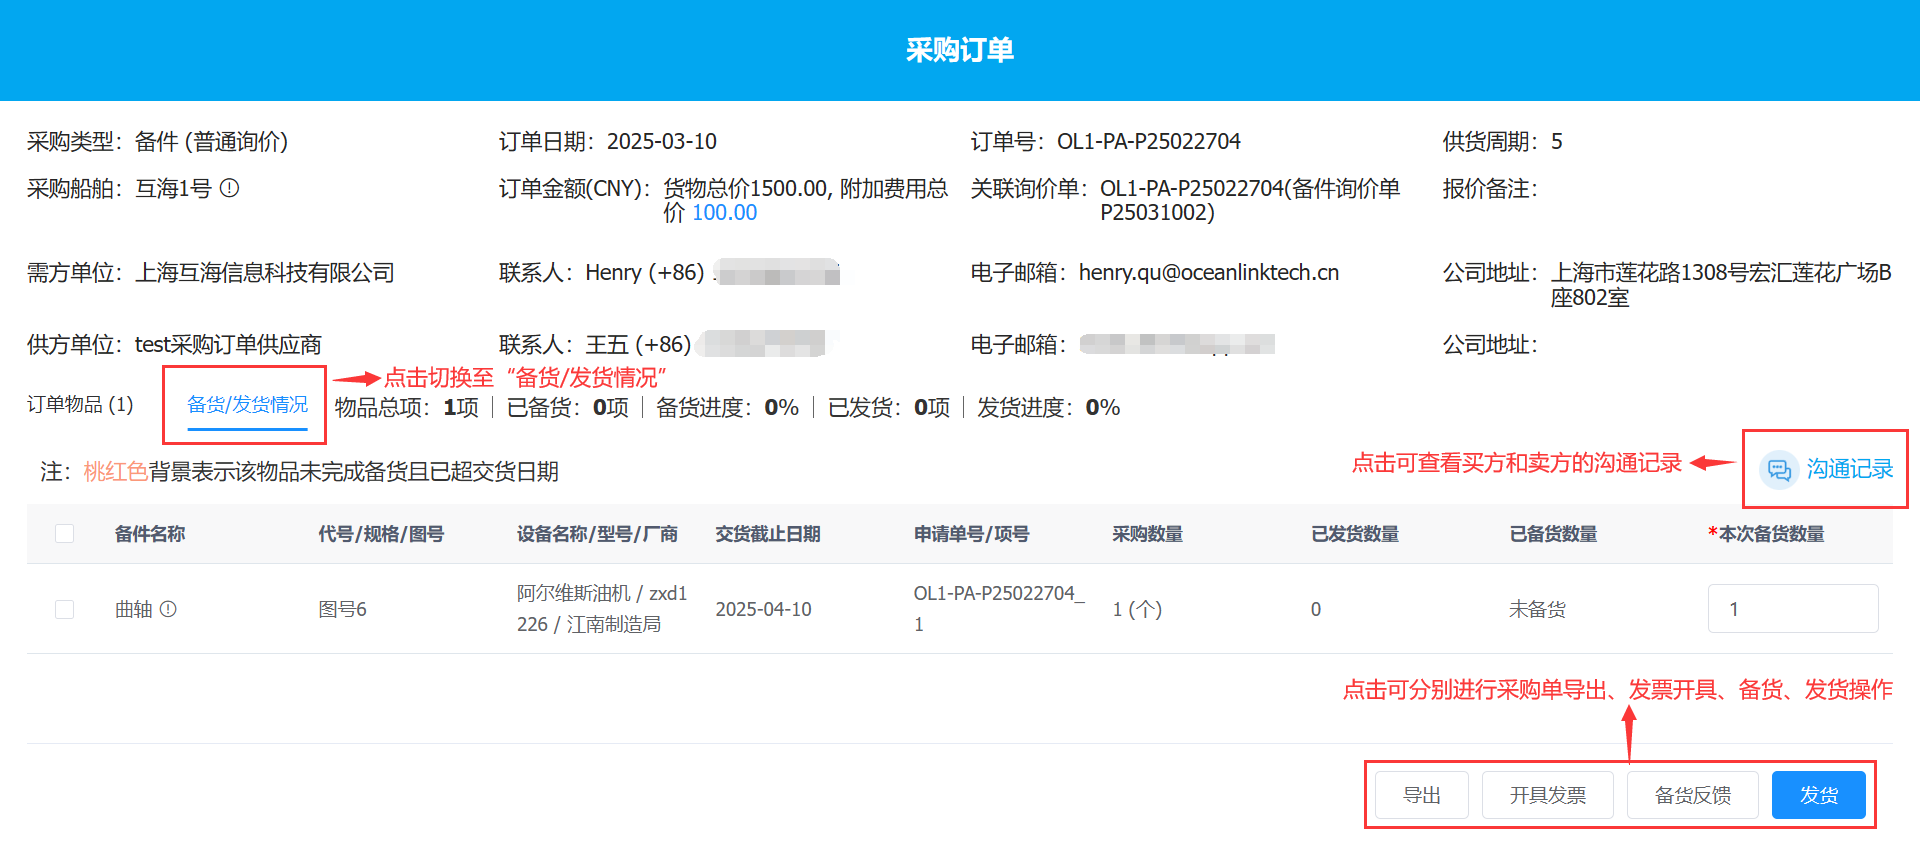The height and width of the screenshot is (843, 1920).
Task: Switch to the 备货/发货情况 tab
Action: 247,404
